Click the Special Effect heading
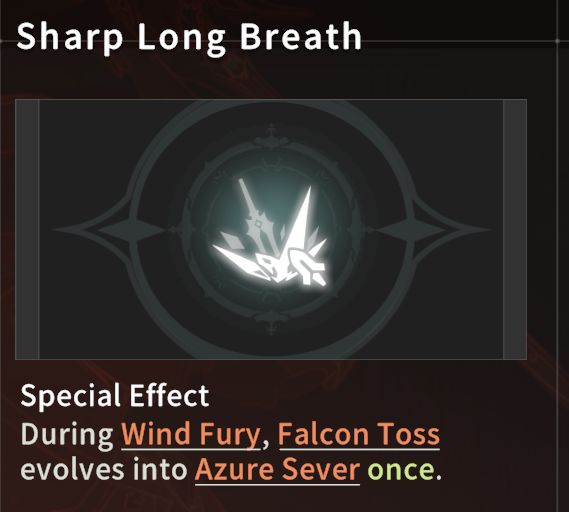569x512 pixels. (x=115, y=396)
